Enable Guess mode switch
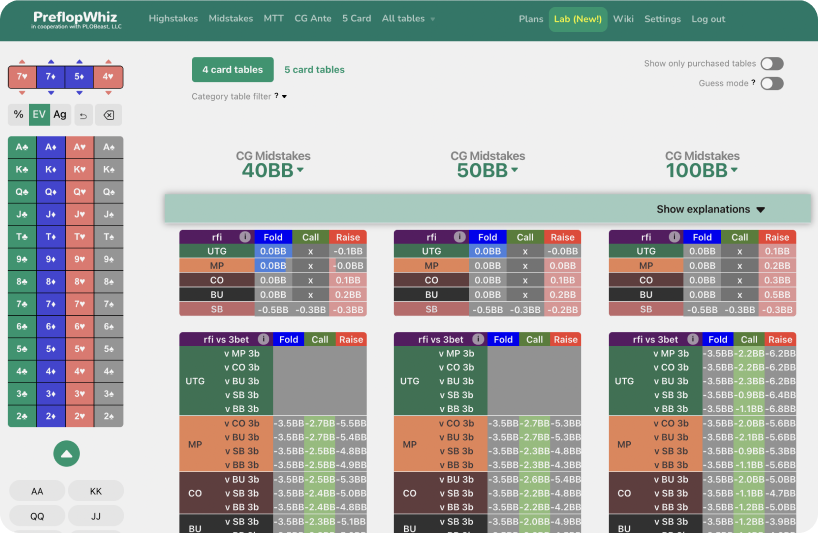Viewport: 818px width, 533px height. [x=771, y=84]
